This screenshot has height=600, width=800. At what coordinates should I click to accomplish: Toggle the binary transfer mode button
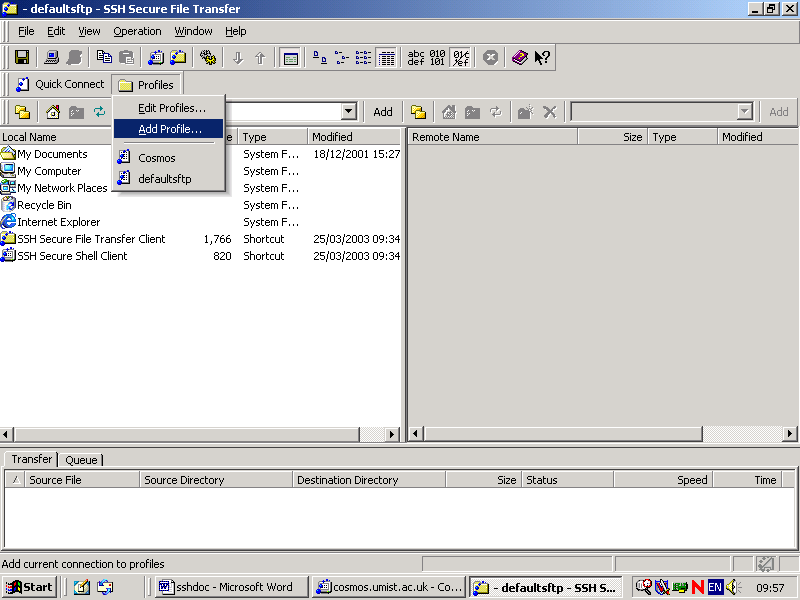[438, 58]
